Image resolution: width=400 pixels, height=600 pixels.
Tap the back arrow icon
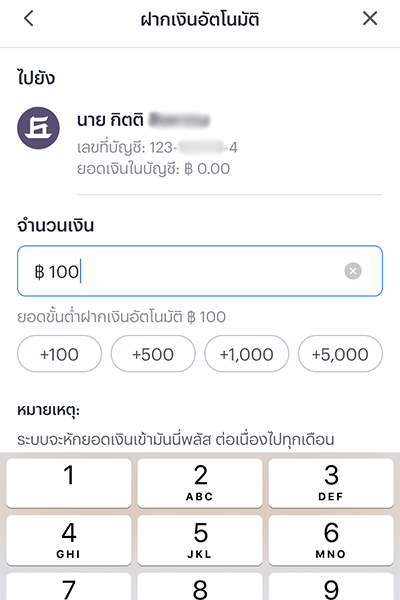click(29, 18)
